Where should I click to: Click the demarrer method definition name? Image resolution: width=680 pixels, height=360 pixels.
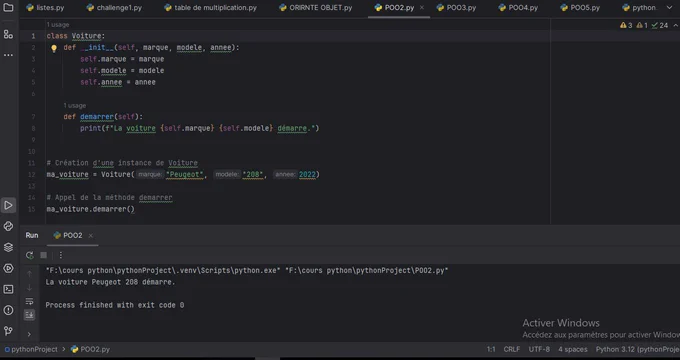point(97,117)
